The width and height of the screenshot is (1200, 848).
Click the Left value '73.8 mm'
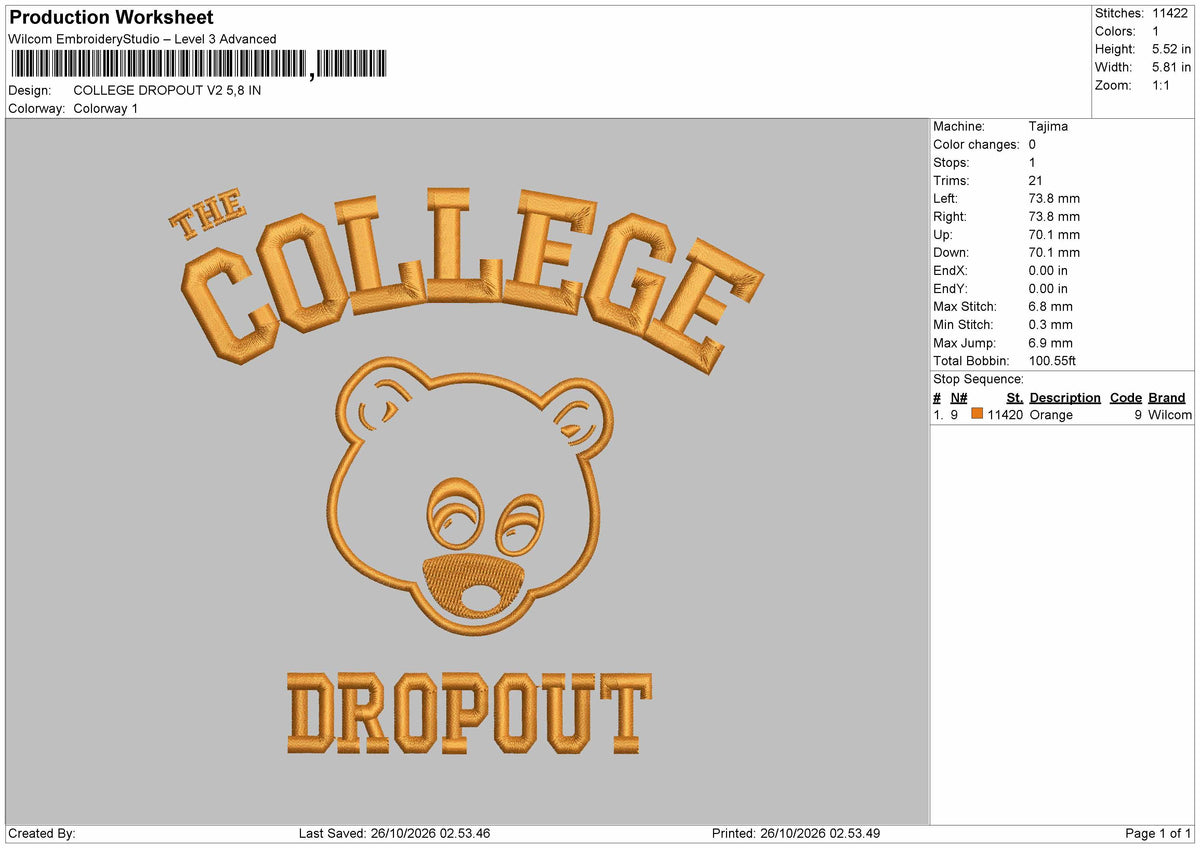(x=1054, y=198)
